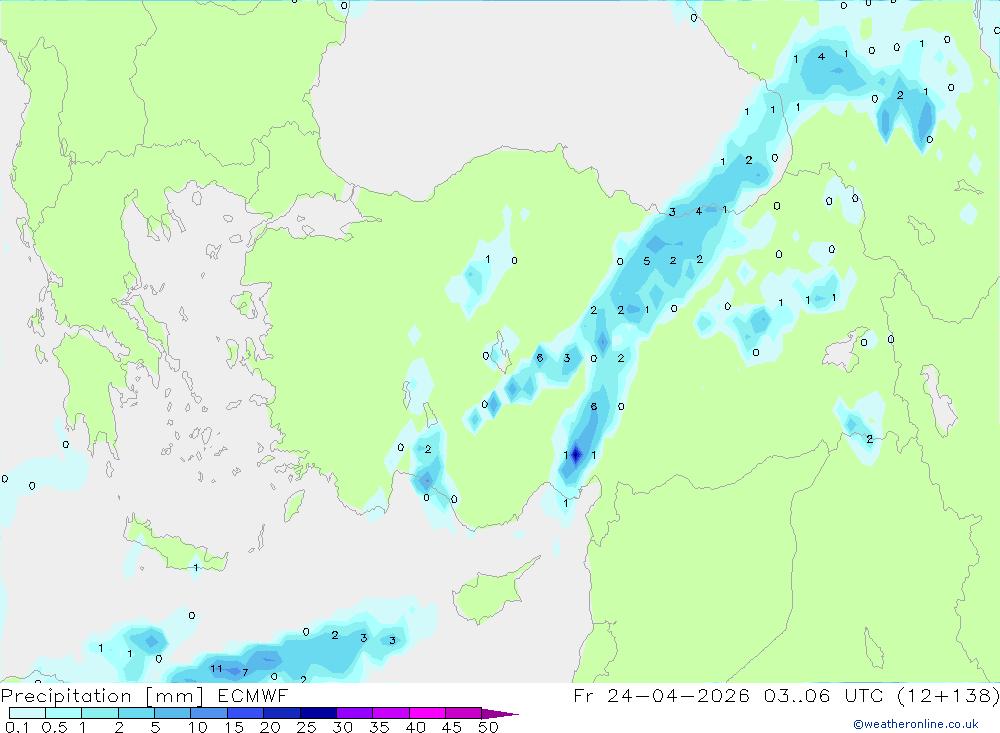The image size is (1000, 733).
Task: Select the 5–10 mm legend color swatch
Action: coord(173,713)
